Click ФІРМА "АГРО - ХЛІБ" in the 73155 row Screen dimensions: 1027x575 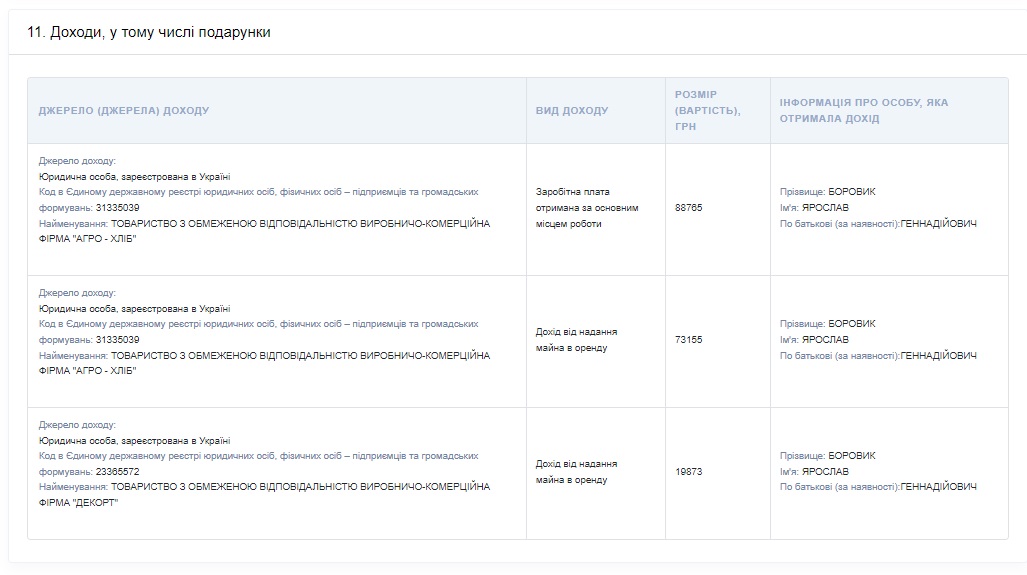tap(87, 371)
